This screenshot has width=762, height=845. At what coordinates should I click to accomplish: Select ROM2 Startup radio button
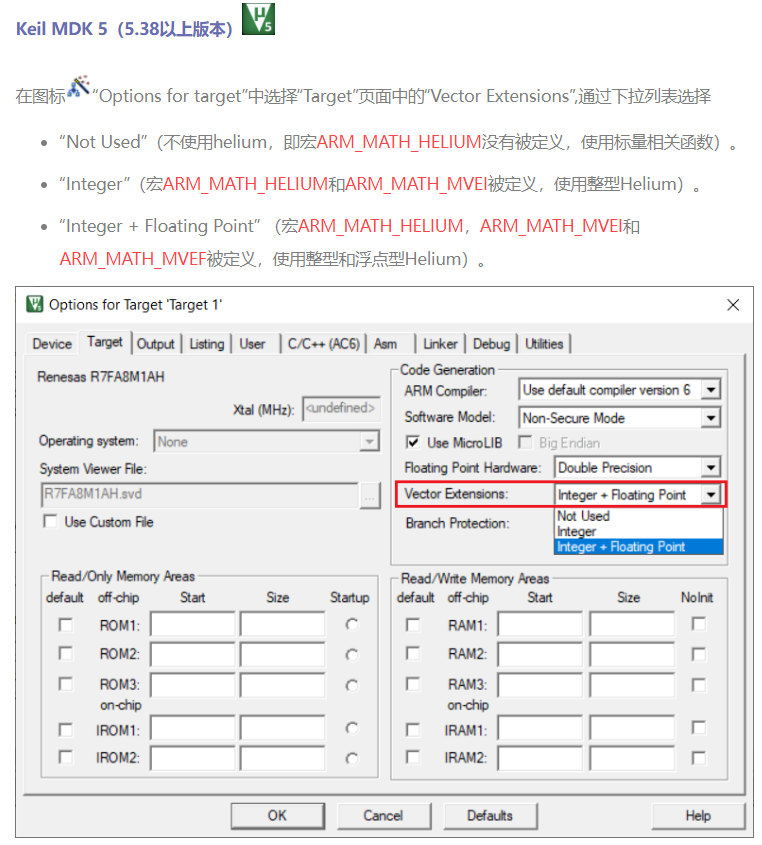click(352, 654)
